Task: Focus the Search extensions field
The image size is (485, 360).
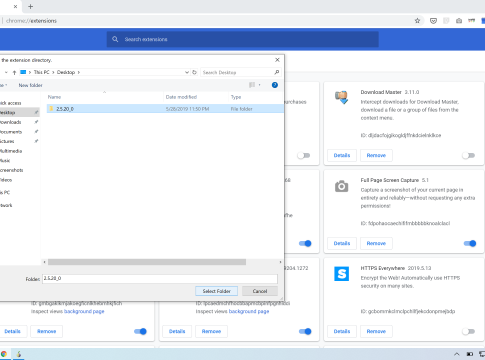Action: click(243, 39)
